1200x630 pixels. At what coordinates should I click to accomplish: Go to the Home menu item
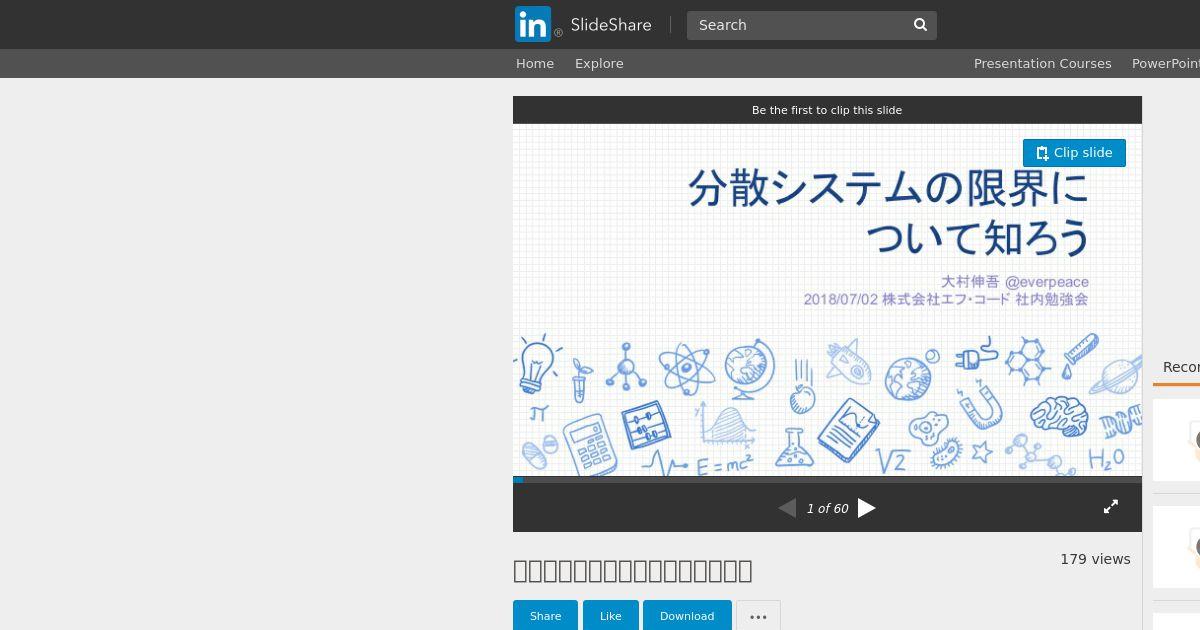(x=535, y=63)
